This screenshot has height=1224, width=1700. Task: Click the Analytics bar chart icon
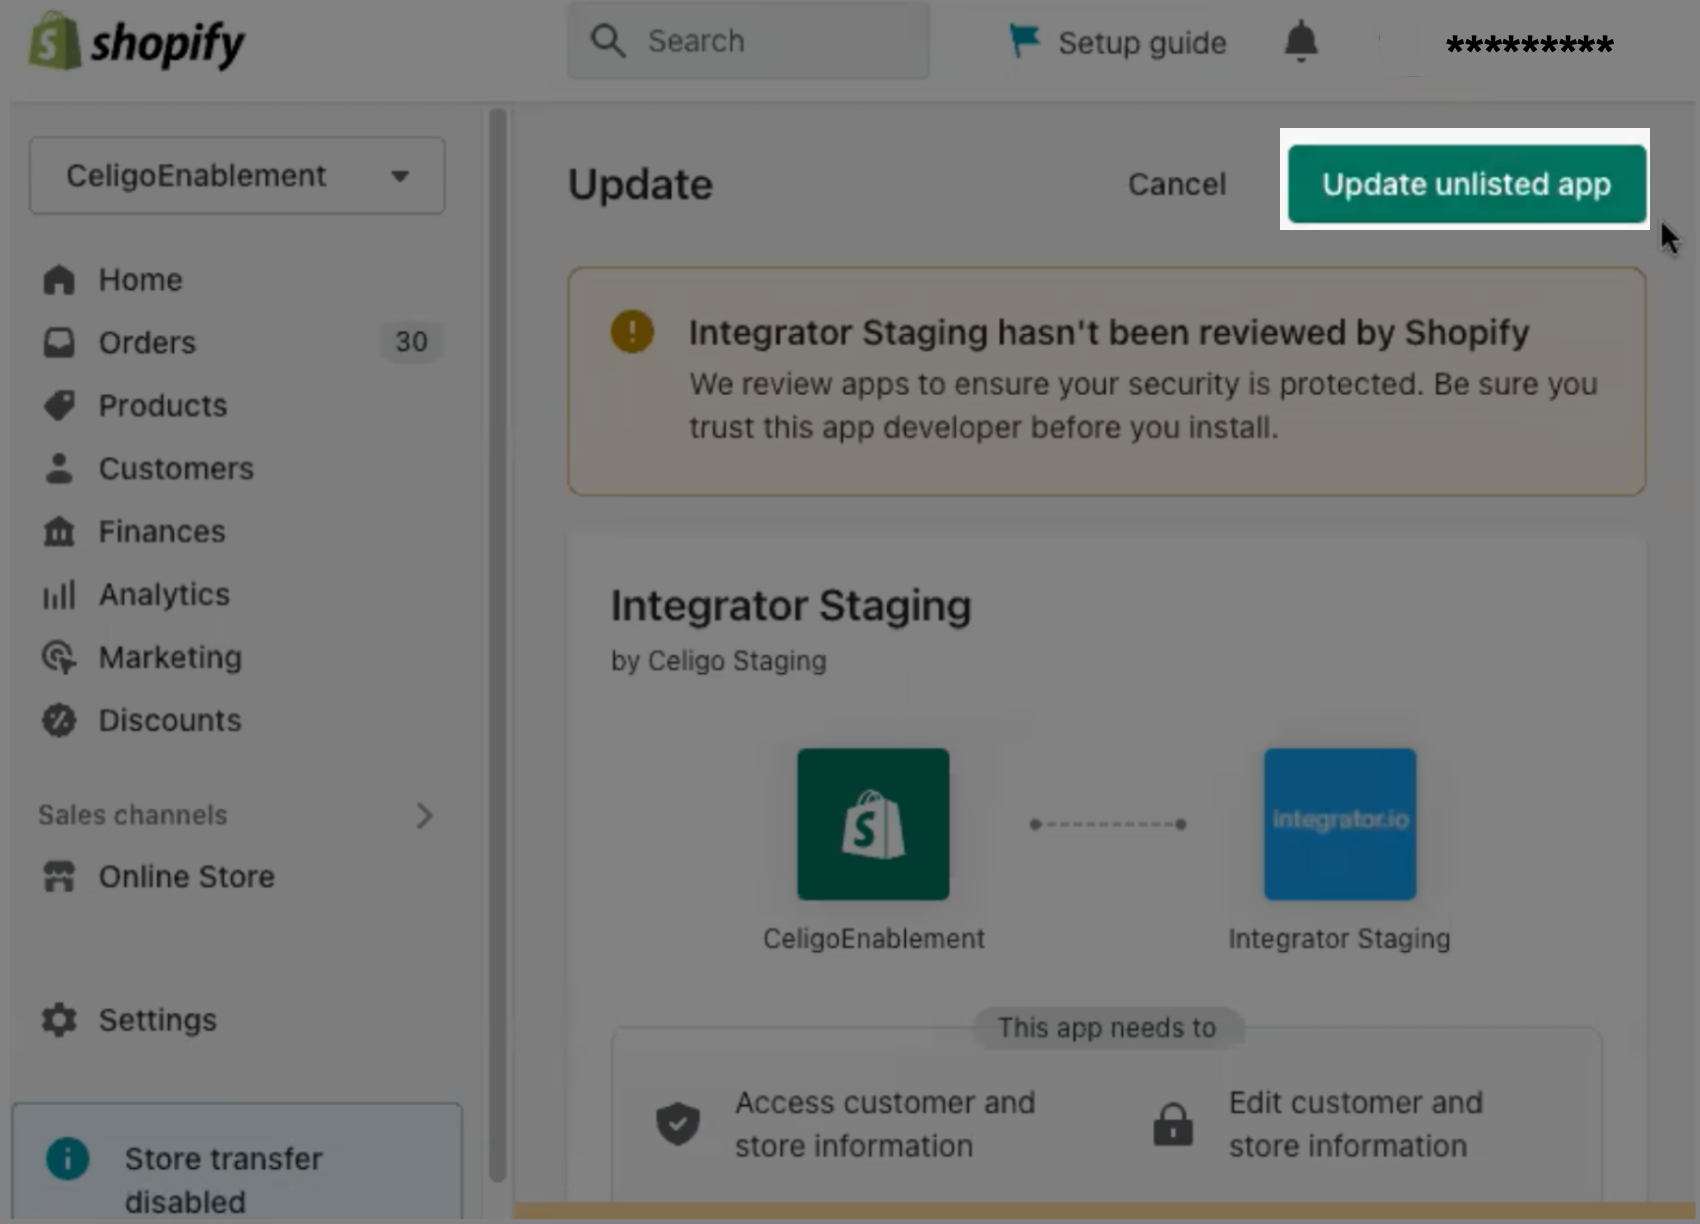point(59,595)
